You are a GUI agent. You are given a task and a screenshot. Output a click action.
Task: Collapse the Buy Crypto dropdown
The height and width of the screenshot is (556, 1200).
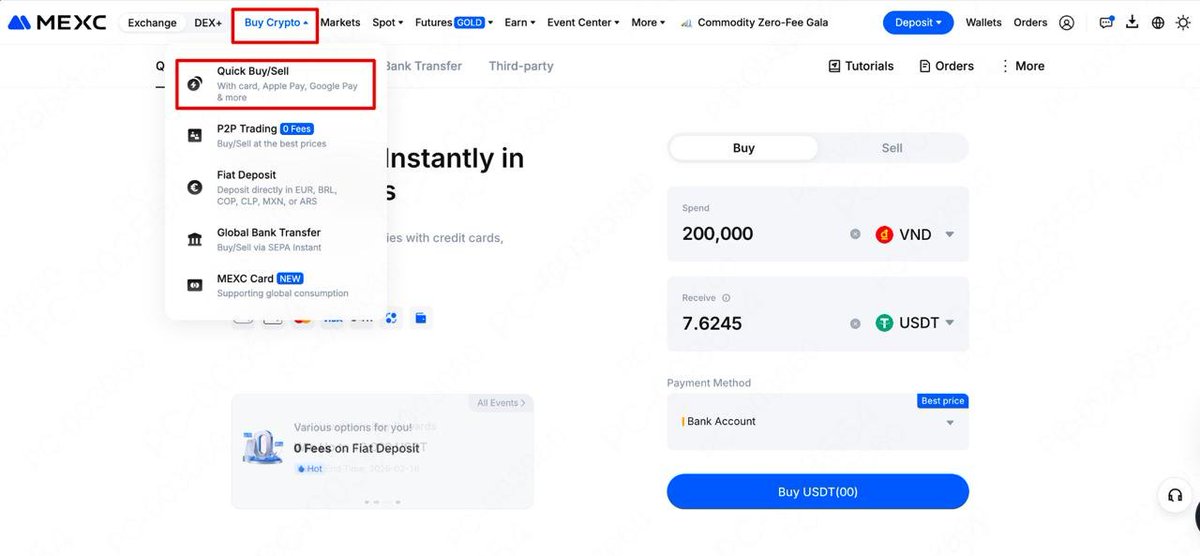276,22
